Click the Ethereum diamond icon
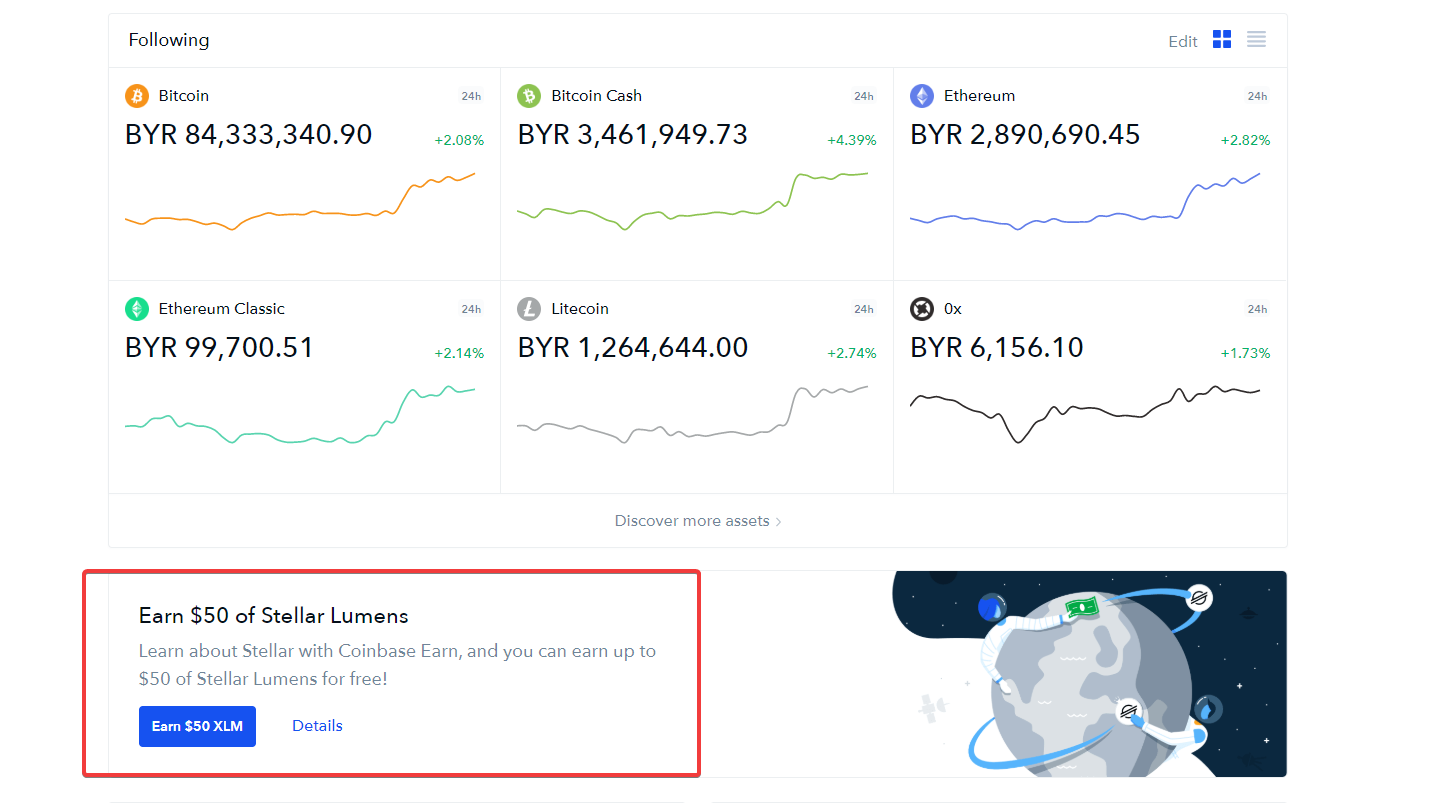1448x803 pixels. click(x=922, y=96)
